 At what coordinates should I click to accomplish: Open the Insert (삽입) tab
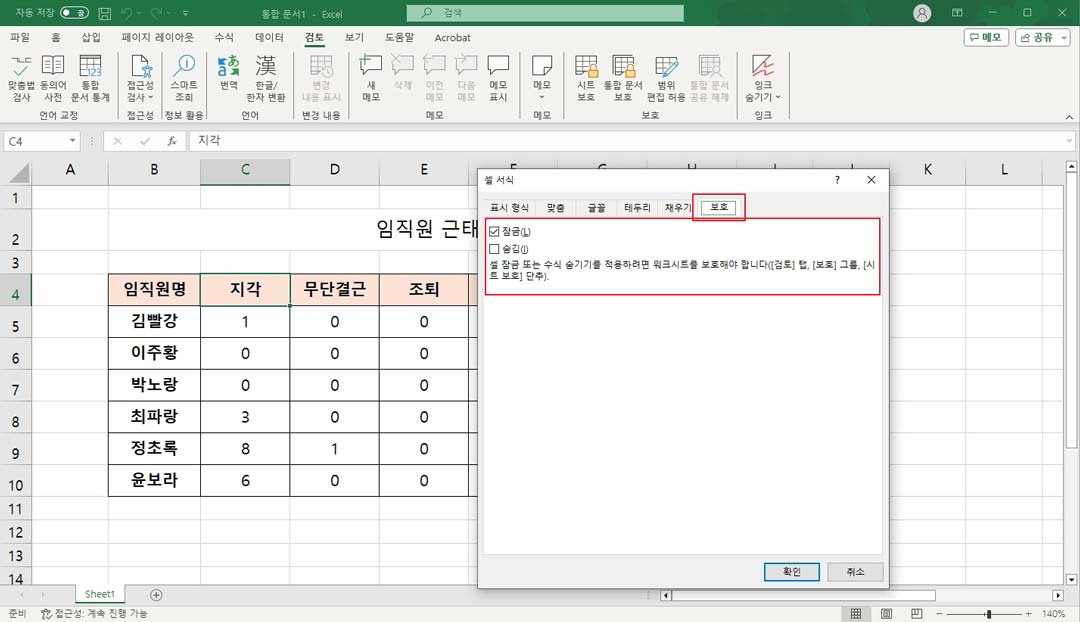[x=91, y=37]
